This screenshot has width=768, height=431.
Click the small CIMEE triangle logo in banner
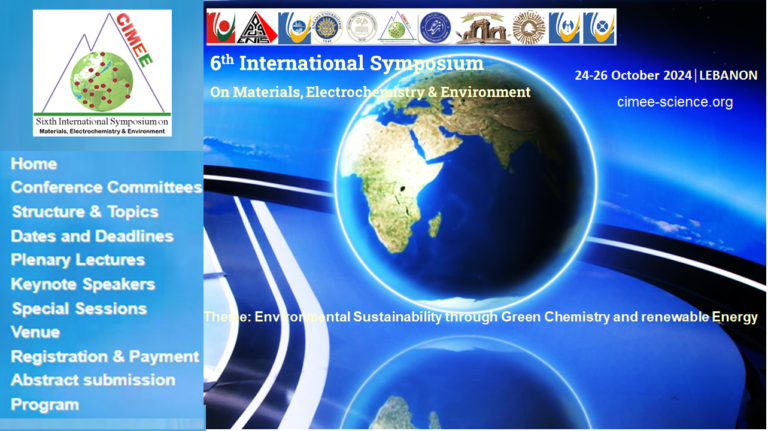click(x=397, y=28)
